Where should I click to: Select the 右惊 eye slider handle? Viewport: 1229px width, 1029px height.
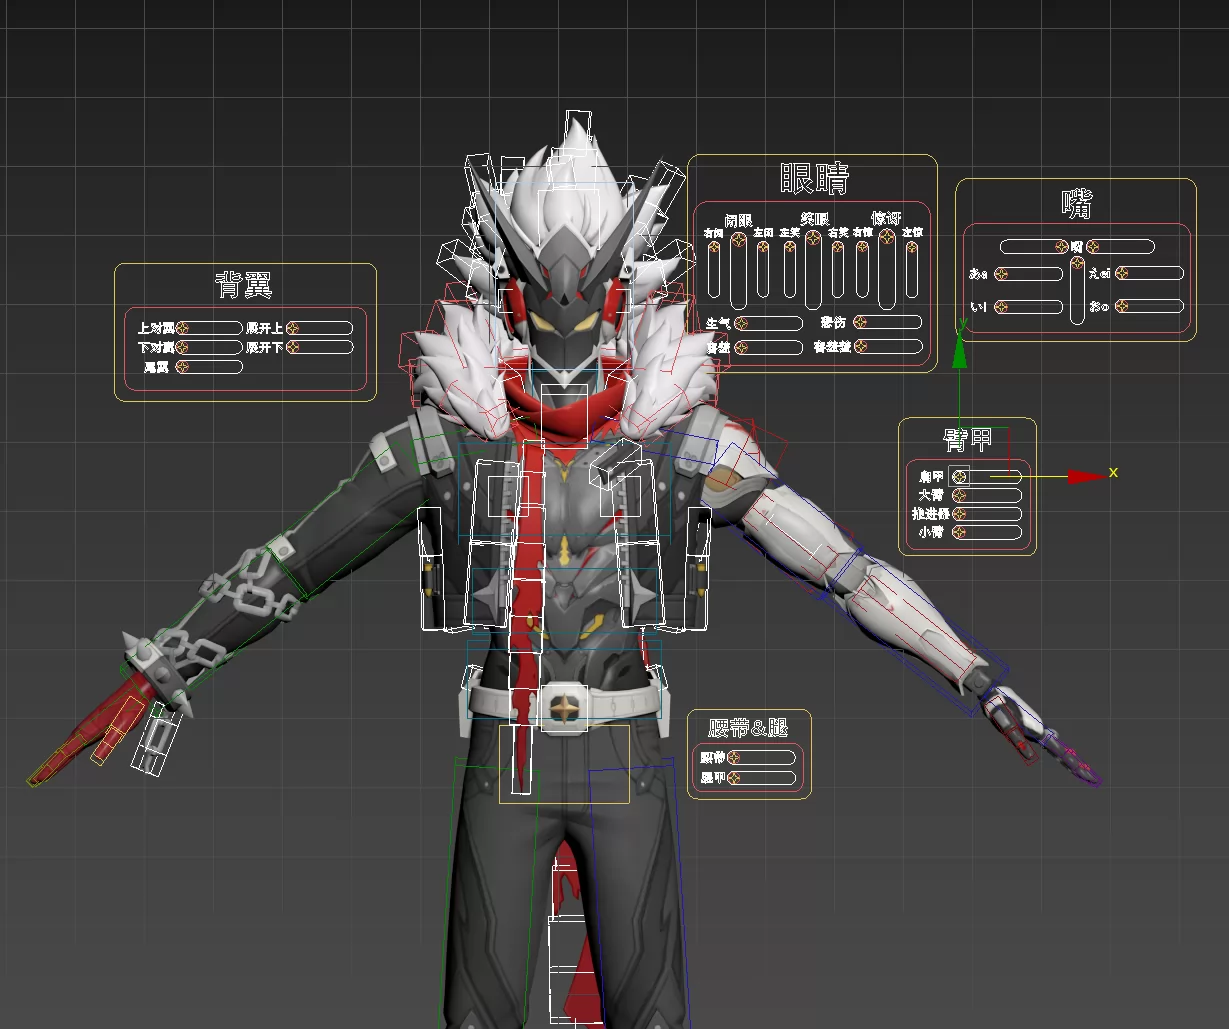(x=862, y=247)
